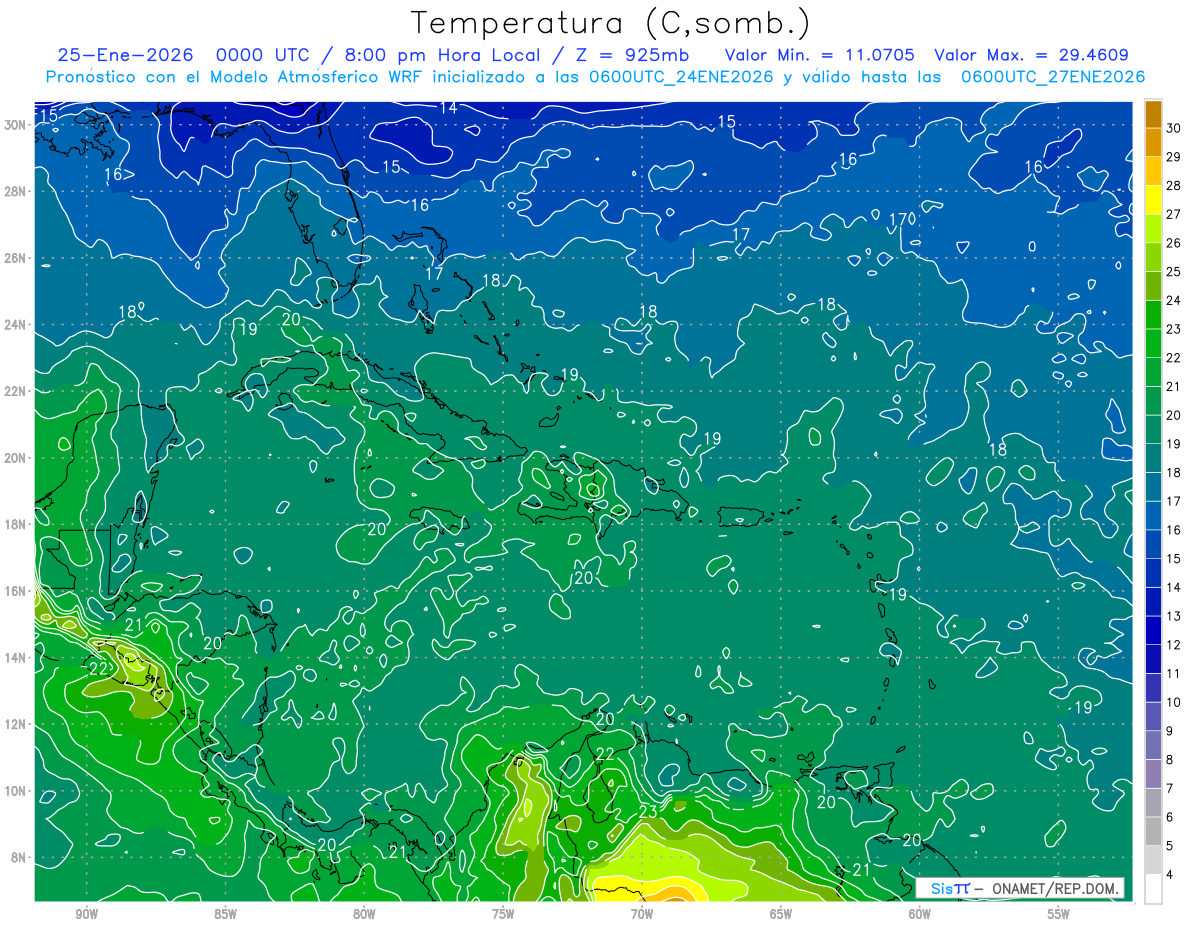Image resolution: width=1200 pixels, height=927 pixels.
Task: Click the '90W' longitude axis label
Action: coord(86,914)
